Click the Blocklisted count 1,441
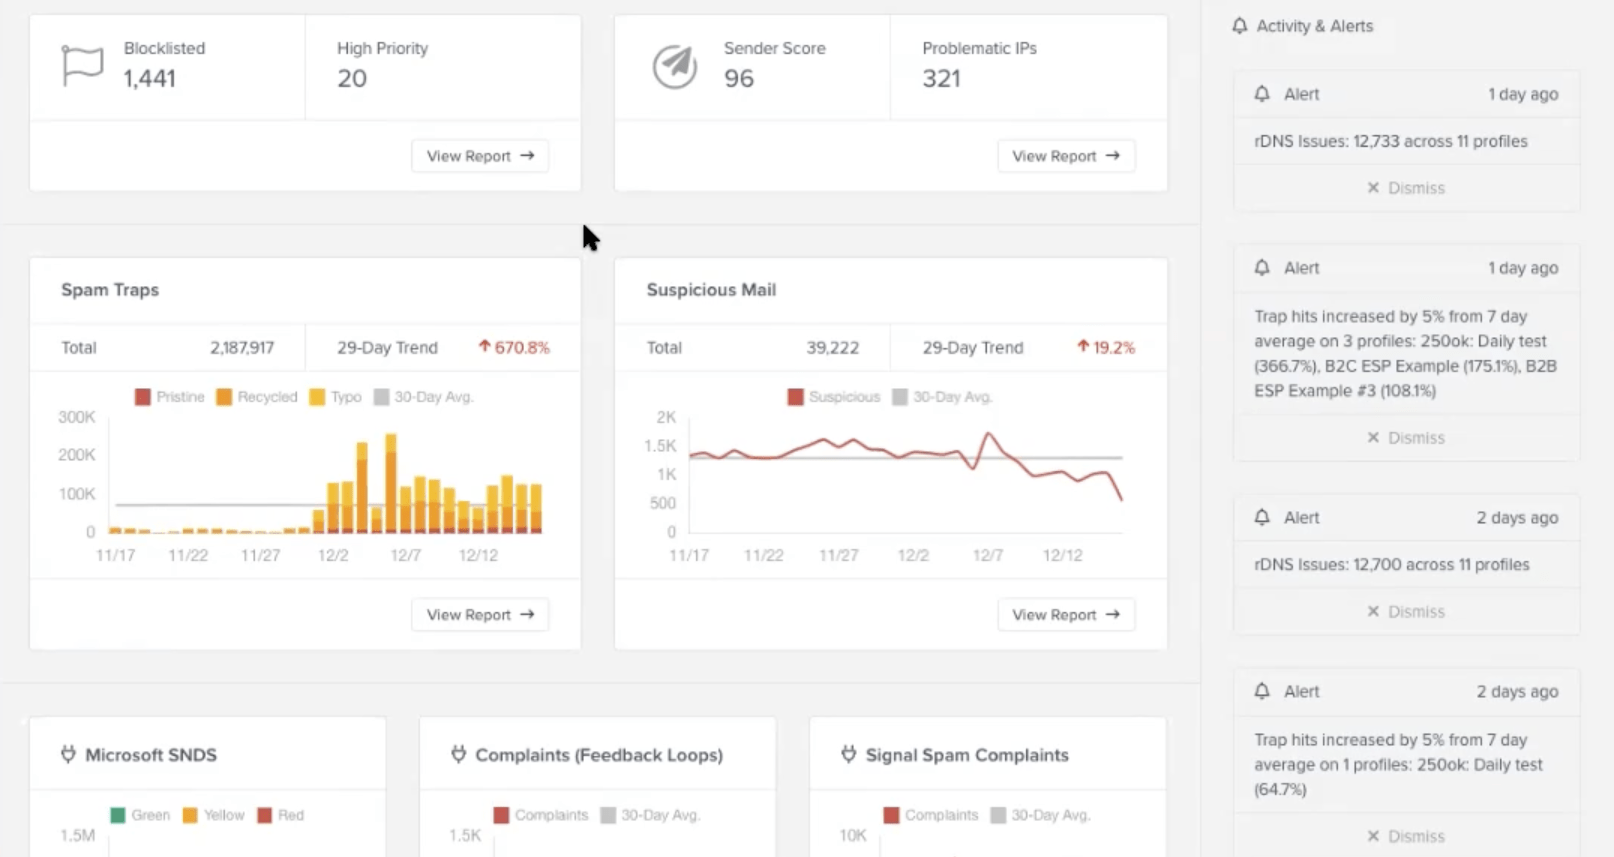 [150, 78]
